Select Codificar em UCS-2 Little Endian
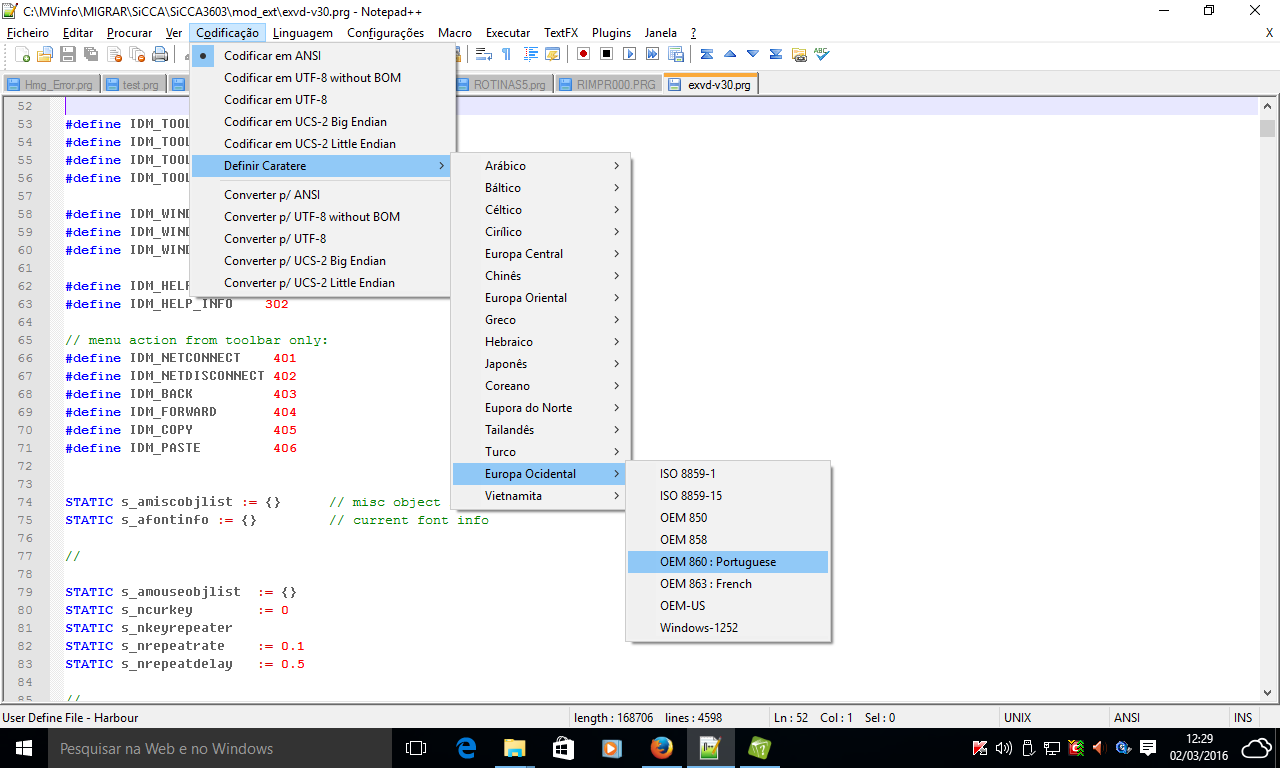The width and height of the screenshot is (1280, 768). [x=309, y=144]
